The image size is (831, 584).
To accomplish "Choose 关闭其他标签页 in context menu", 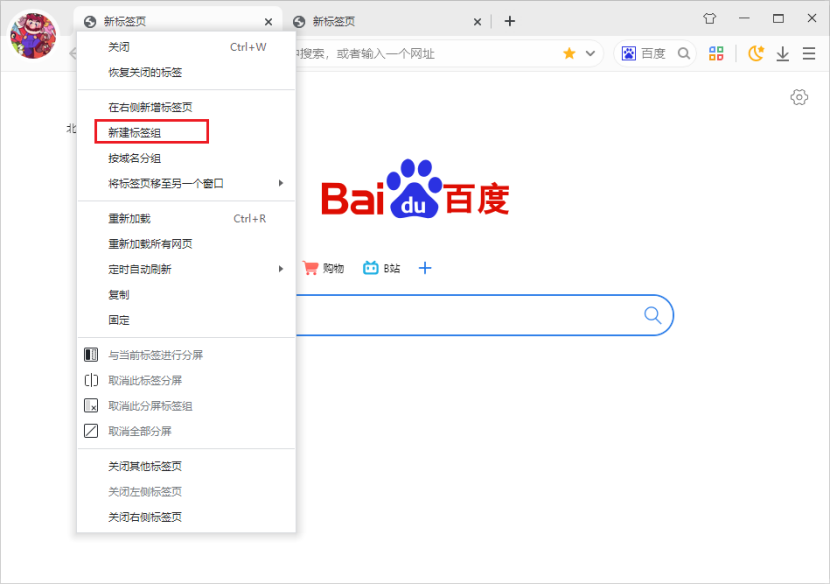I will pyautogui.click(x=145, y=466).
